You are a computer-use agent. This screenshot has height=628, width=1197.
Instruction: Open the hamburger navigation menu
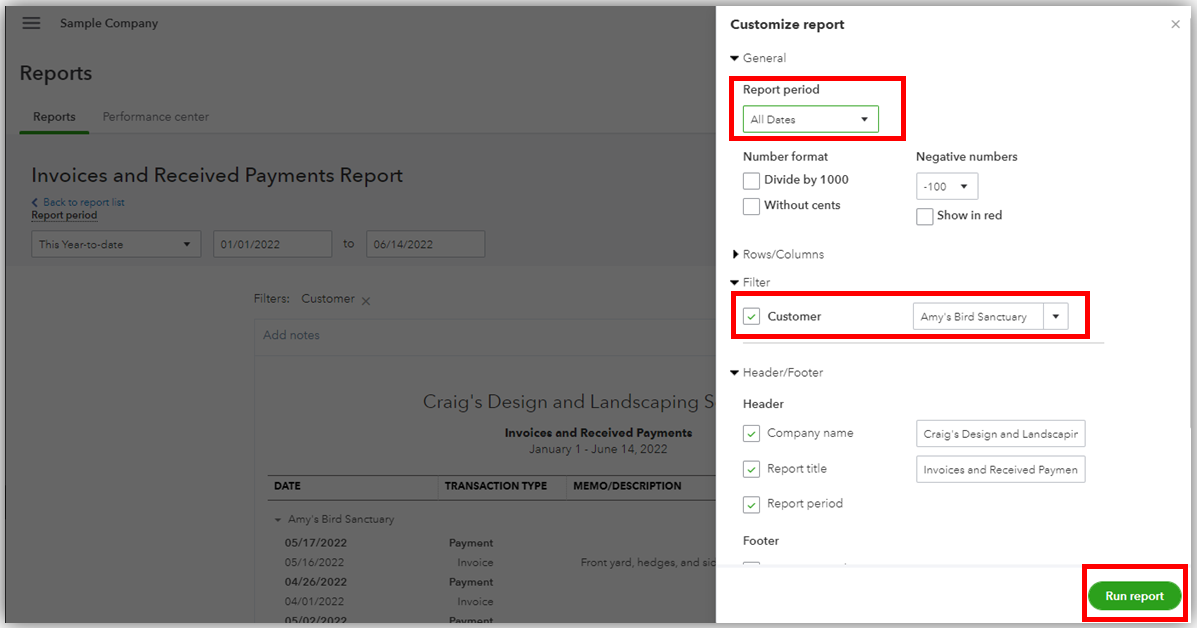click(31, 23)
